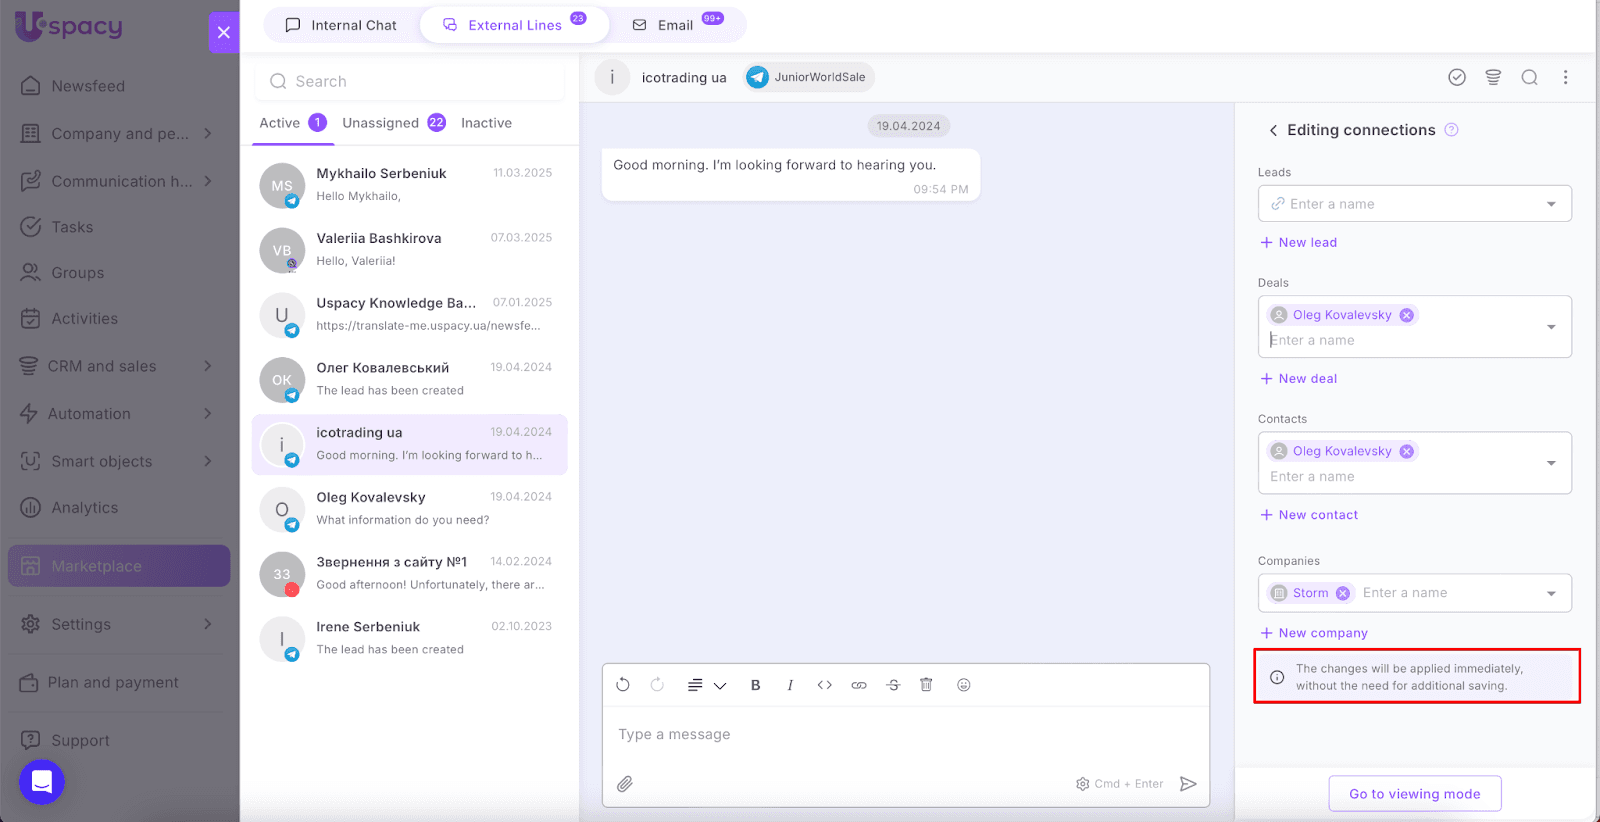
Task: Open the emoji picker in editor
Action: [964, 685]
